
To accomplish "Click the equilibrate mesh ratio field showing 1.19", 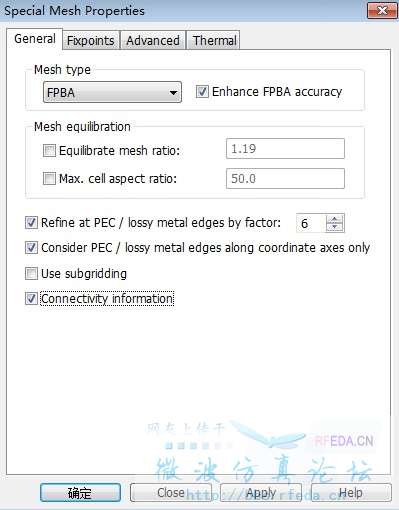I will 285,149.
